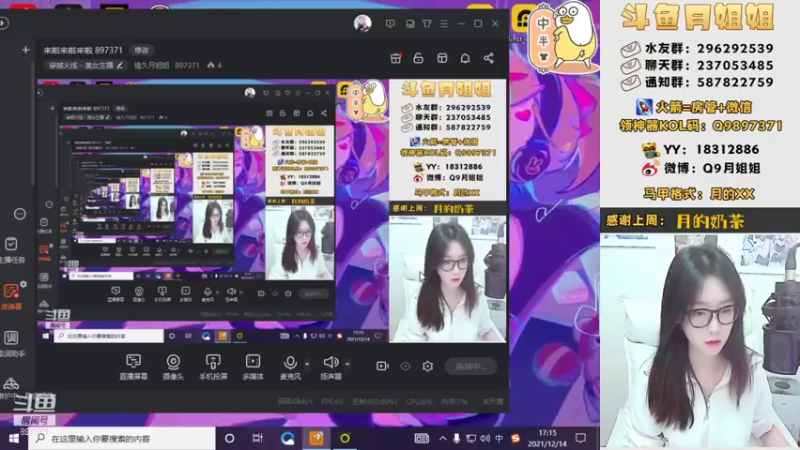Open the skin shirt icon in title bar

tap(427, 23)
